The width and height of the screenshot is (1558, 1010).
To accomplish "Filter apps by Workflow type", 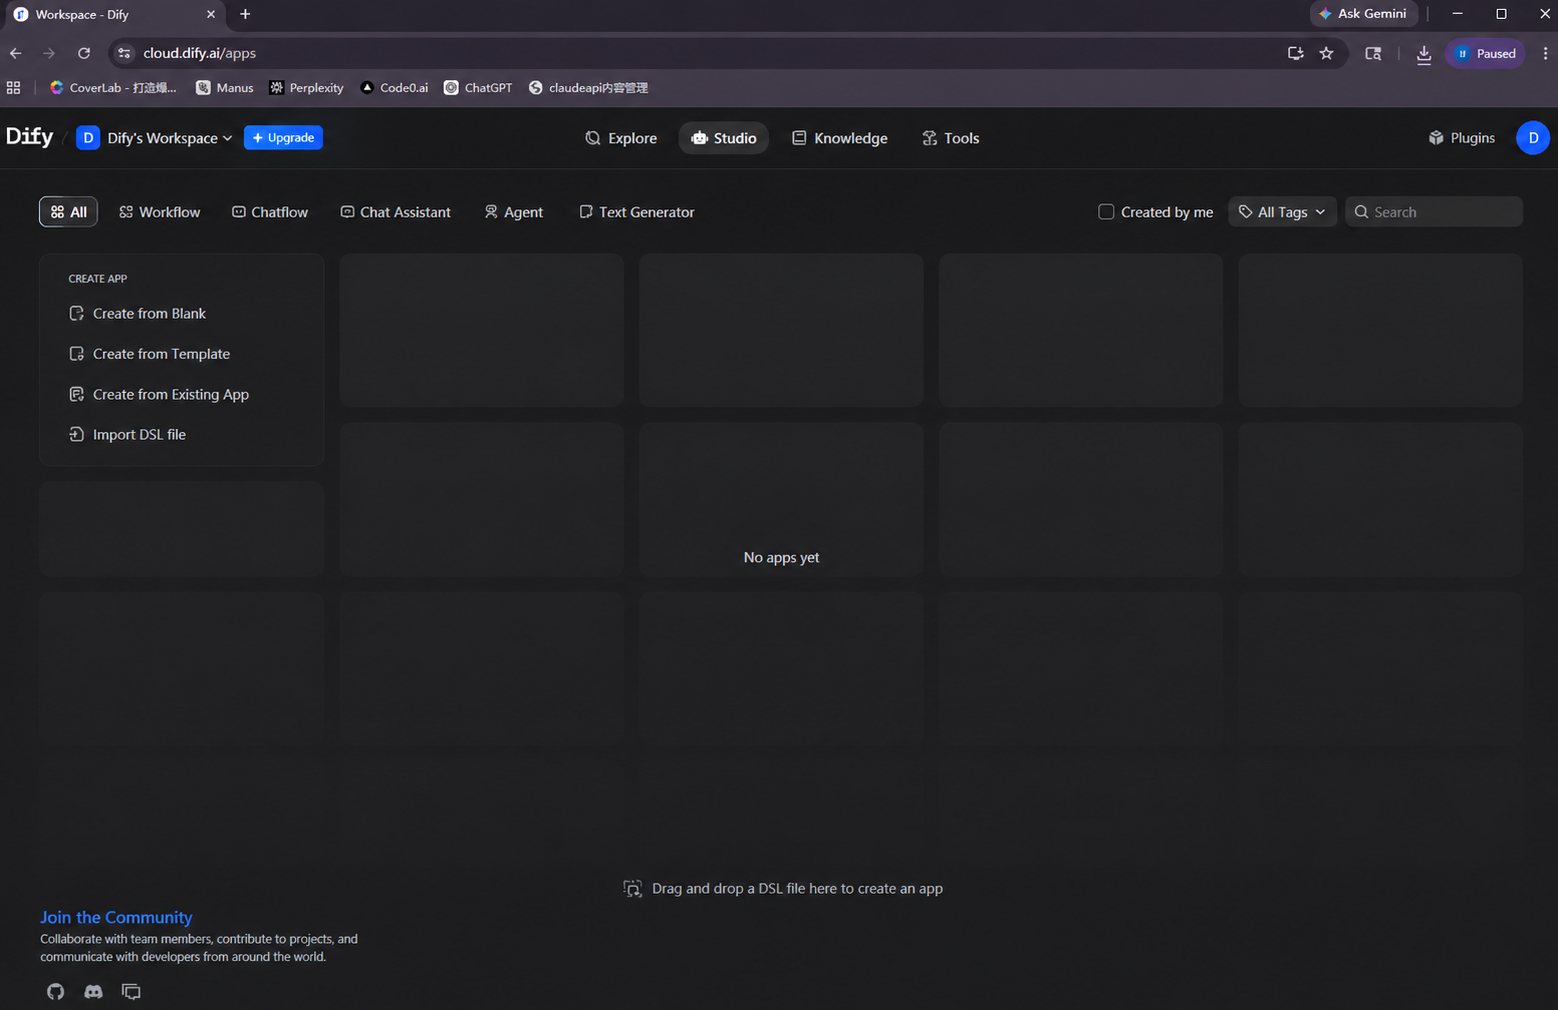I will (x=160, y=212).
